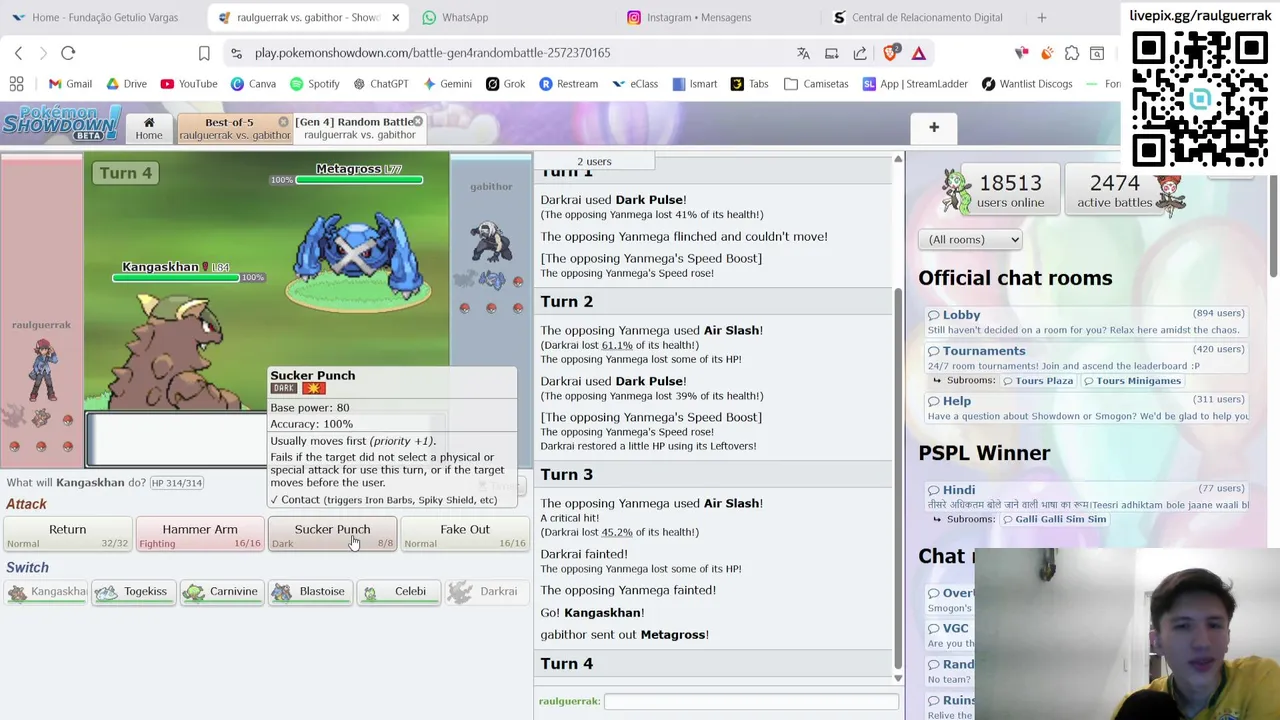The image size is (1280, 720).
Task: Select the Return attack move
Action: pyautogui.click(x=67, y=535)
